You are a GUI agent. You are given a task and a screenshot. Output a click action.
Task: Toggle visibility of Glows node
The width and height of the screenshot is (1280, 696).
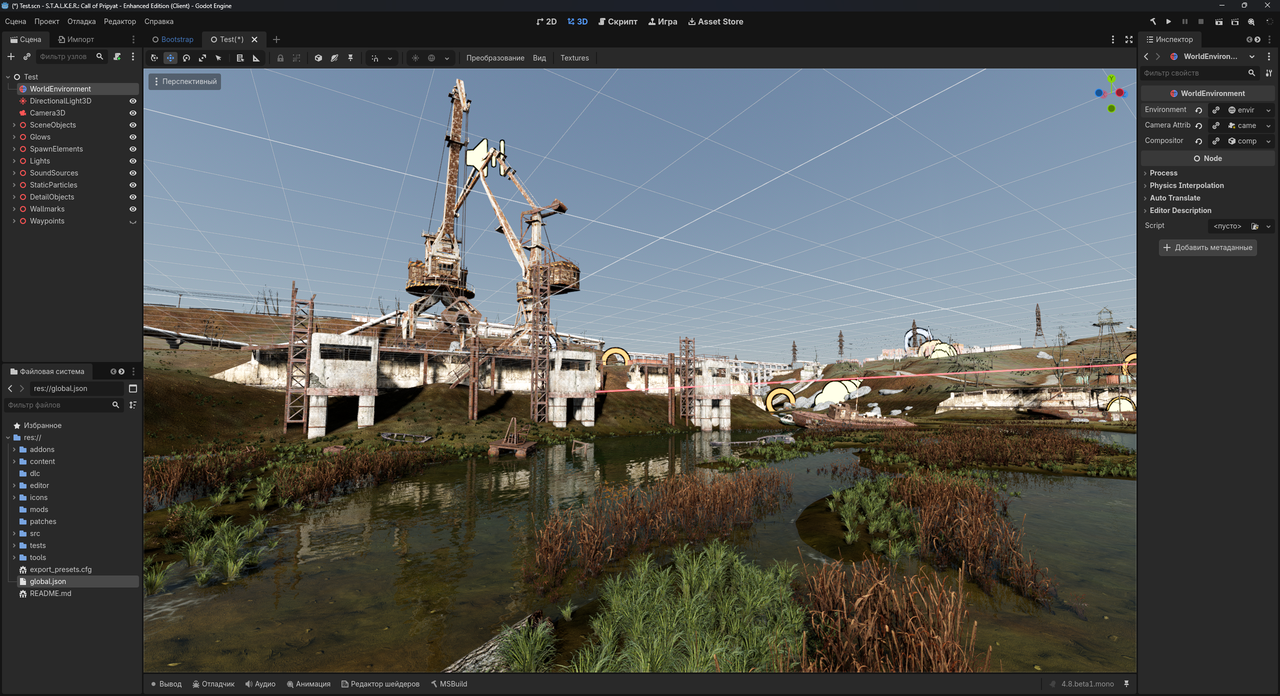[x=133, y=137]
